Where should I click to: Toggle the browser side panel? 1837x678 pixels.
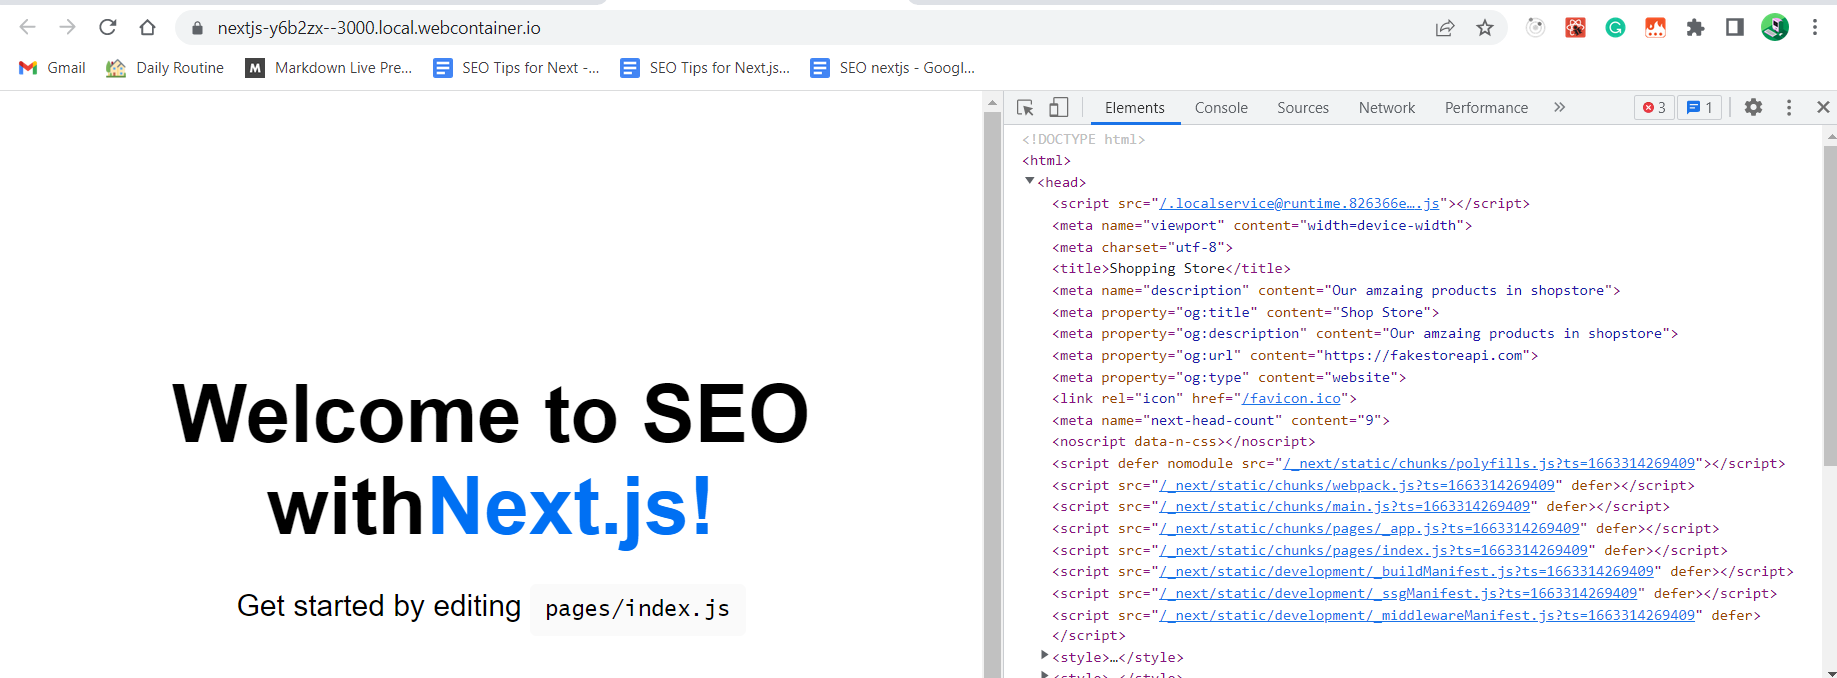[1735, 28]
